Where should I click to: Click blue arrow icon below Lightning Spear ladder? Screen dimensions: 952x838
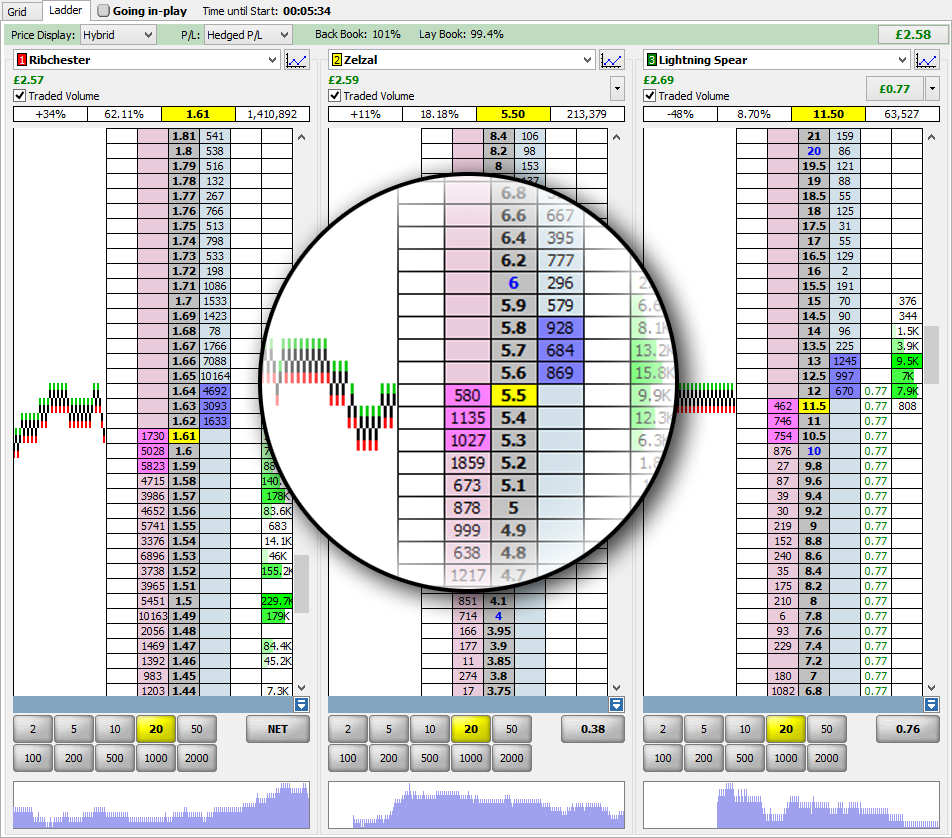(932, 704)
